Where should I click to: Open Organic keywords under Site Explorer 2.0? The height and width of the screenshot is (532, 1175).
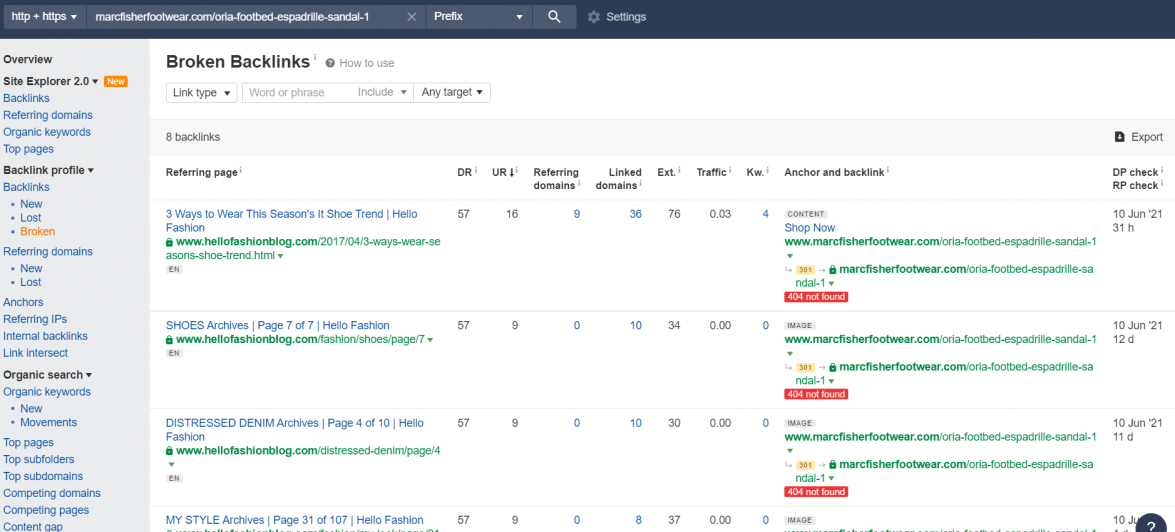click(46, 132)
